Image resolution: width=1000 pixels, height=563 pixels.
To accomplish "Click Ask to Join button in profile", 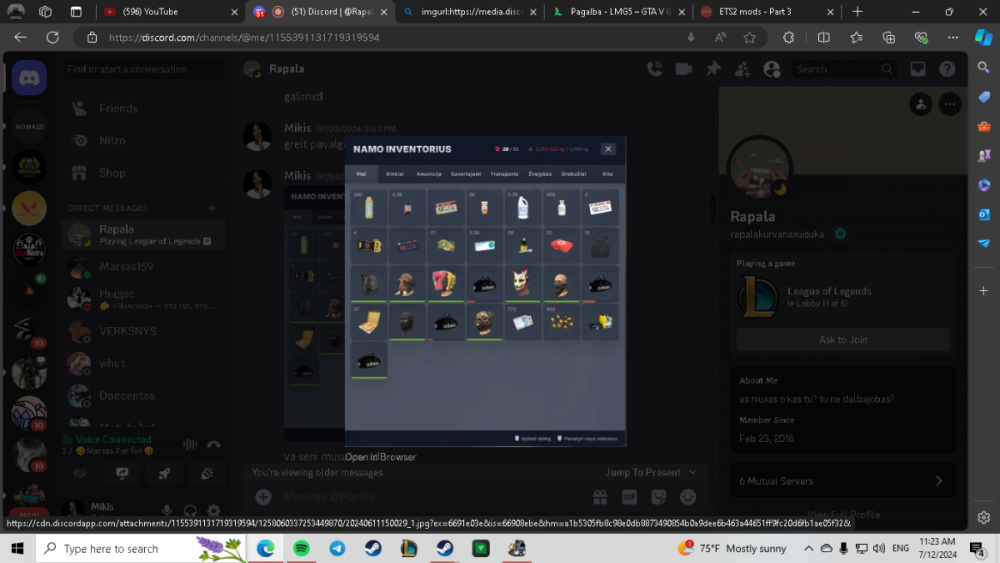I will [843, 340].
